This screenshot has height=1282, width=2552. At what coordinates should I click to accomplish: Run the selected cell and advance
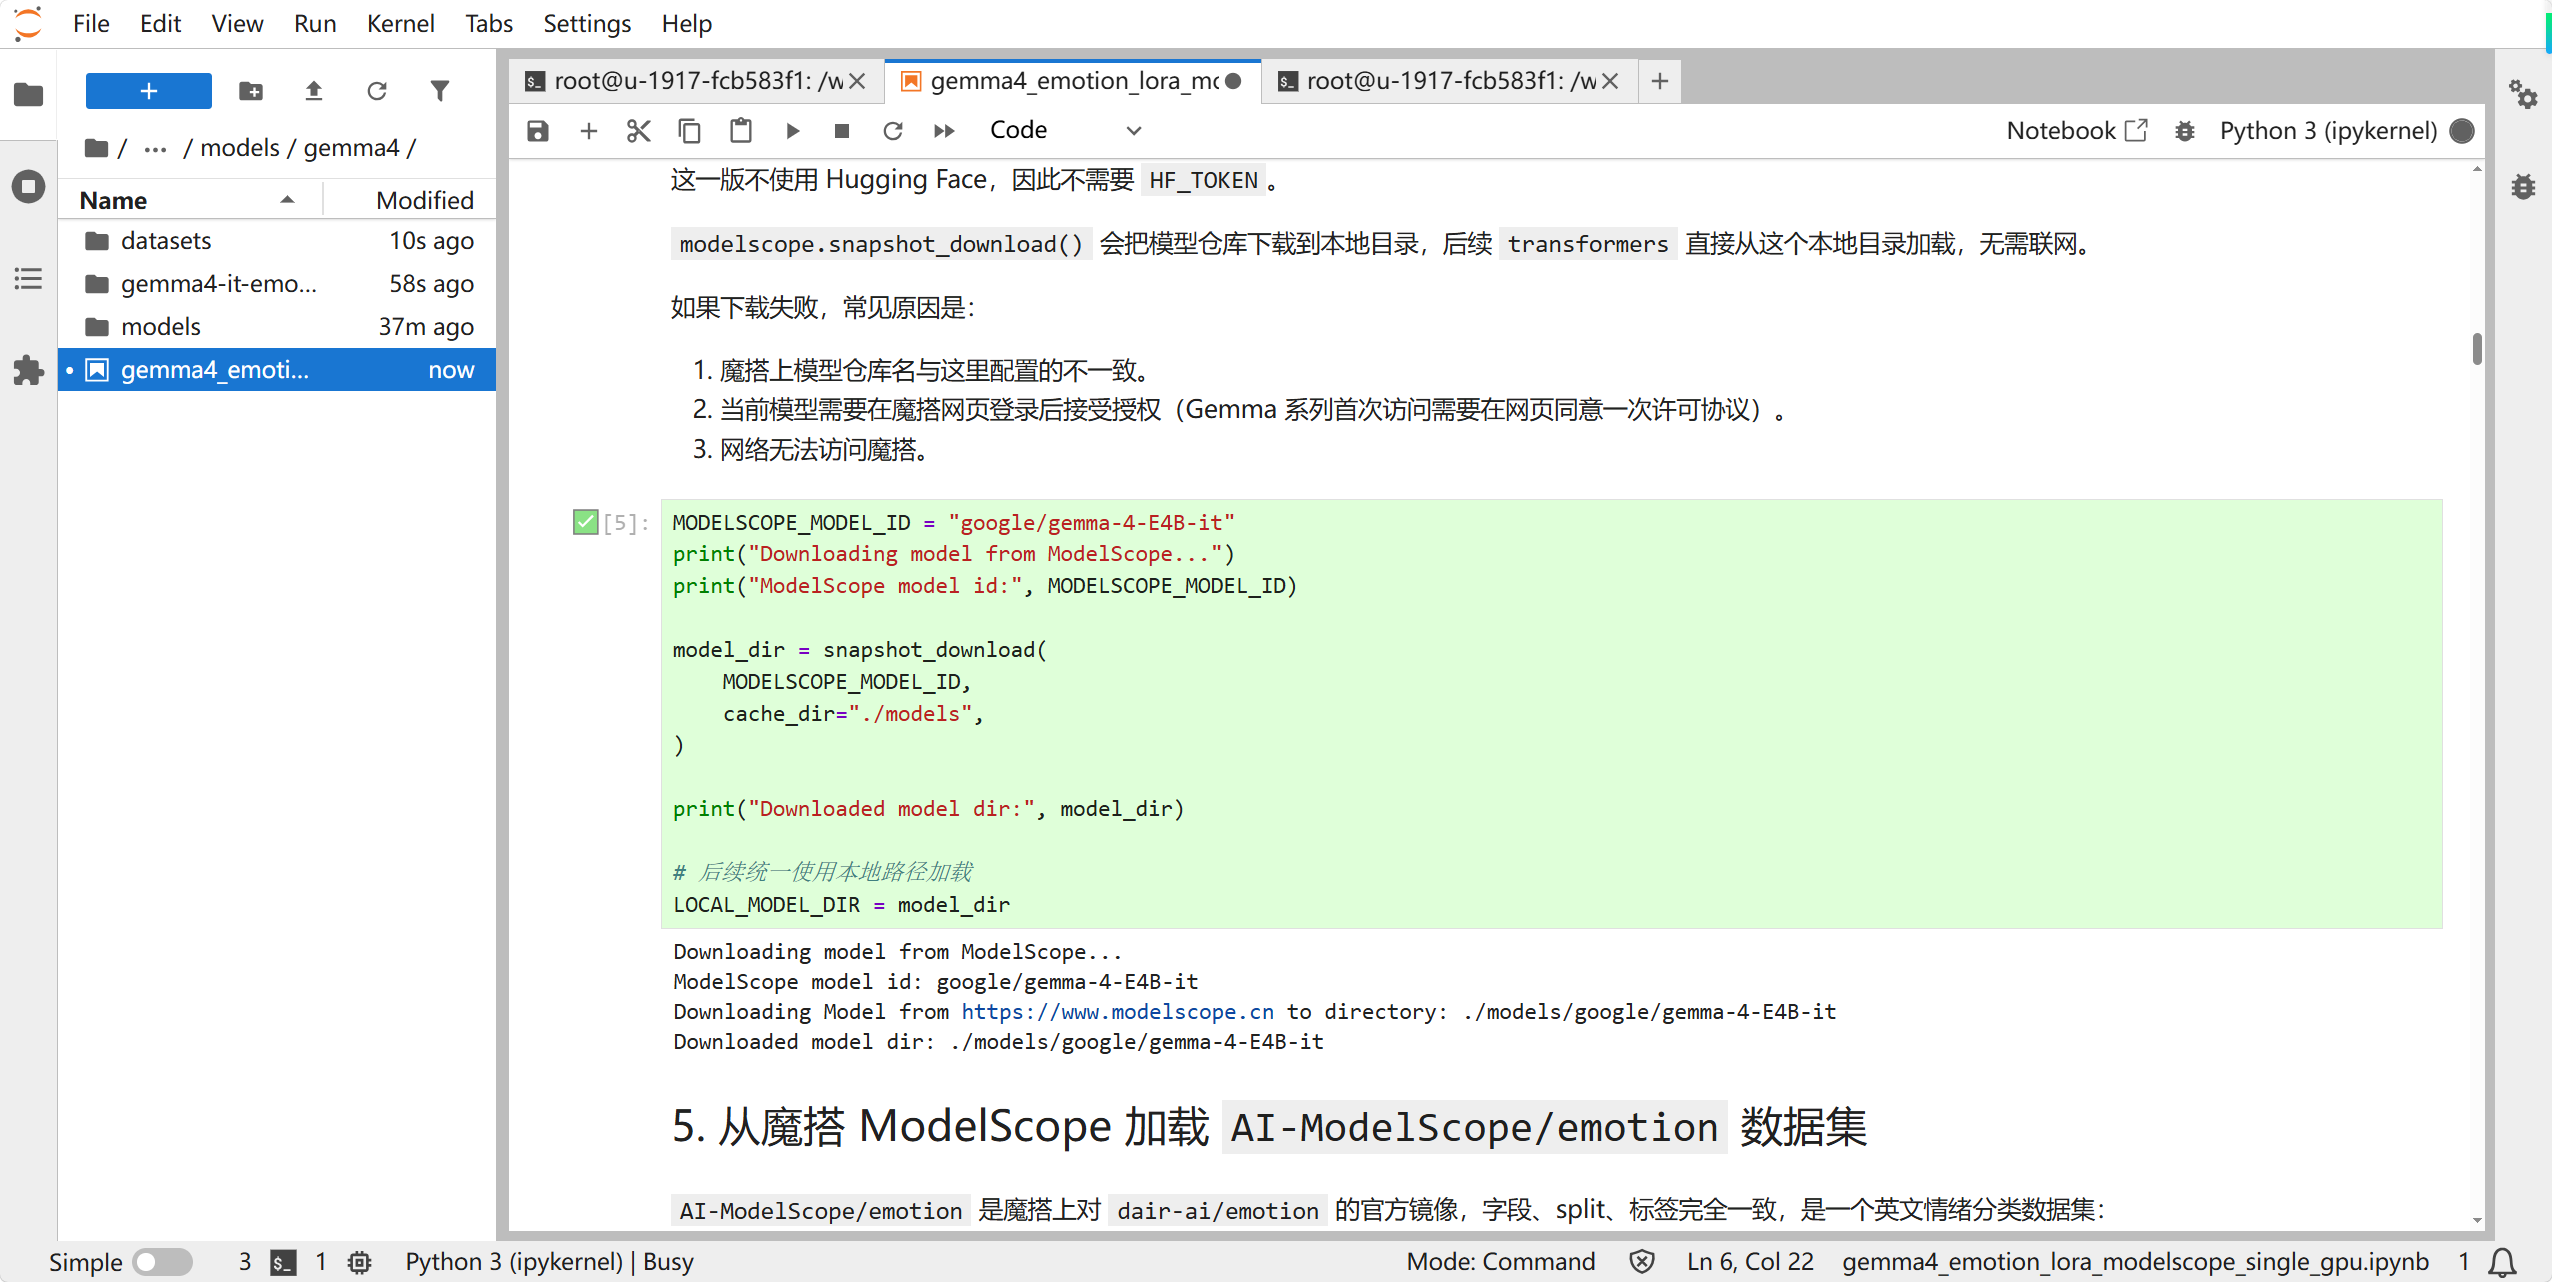(x=792, y=131)
